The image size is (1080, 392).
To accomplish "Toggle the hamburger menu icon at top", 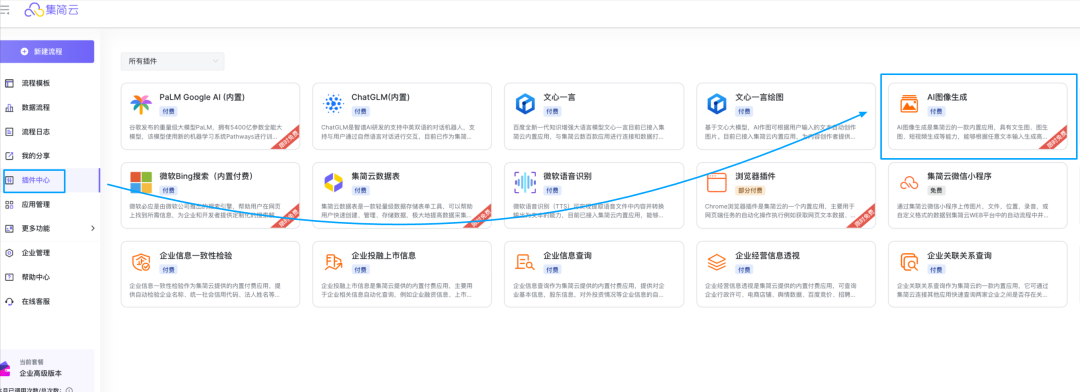I will coord(5,9).
